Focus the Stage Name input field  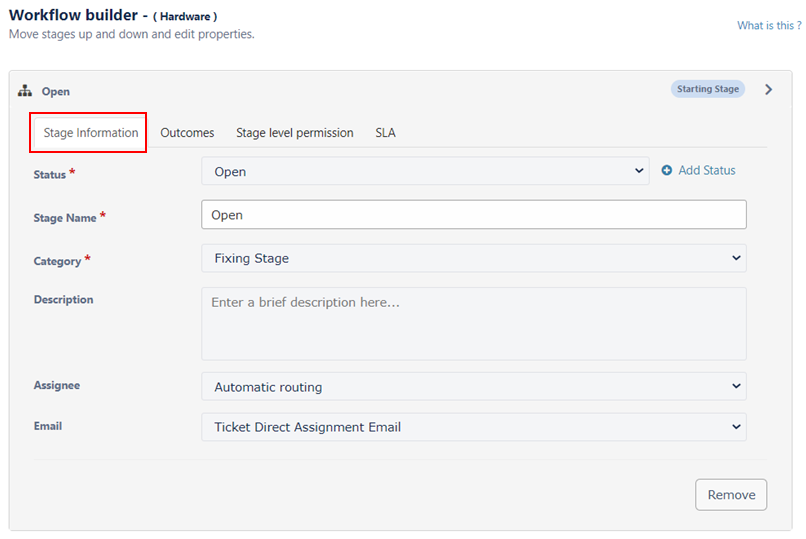click(x=474, y=215)
